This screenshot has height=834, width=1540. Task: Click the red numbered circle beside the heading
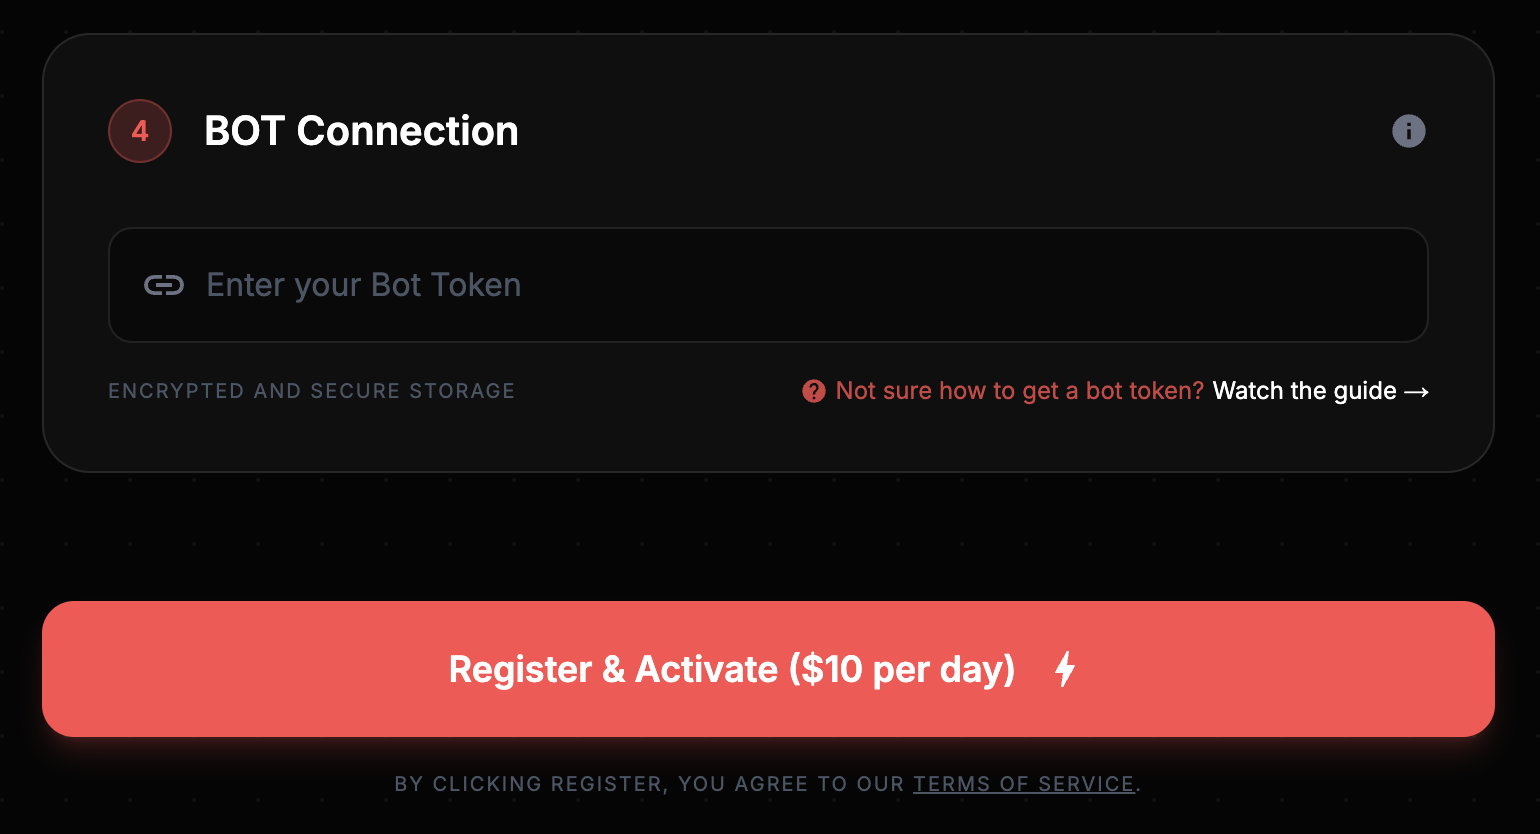pyautogui.click(x=140, y=131)
